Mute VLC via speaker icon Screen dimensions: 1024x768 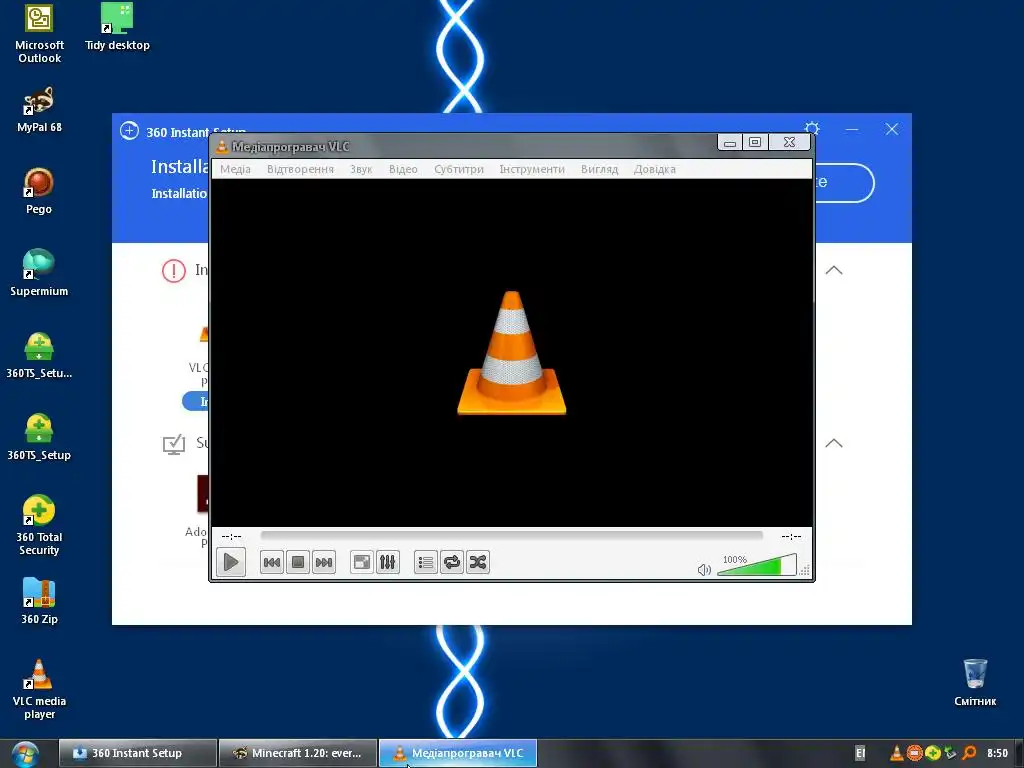[x=704, y=569]
